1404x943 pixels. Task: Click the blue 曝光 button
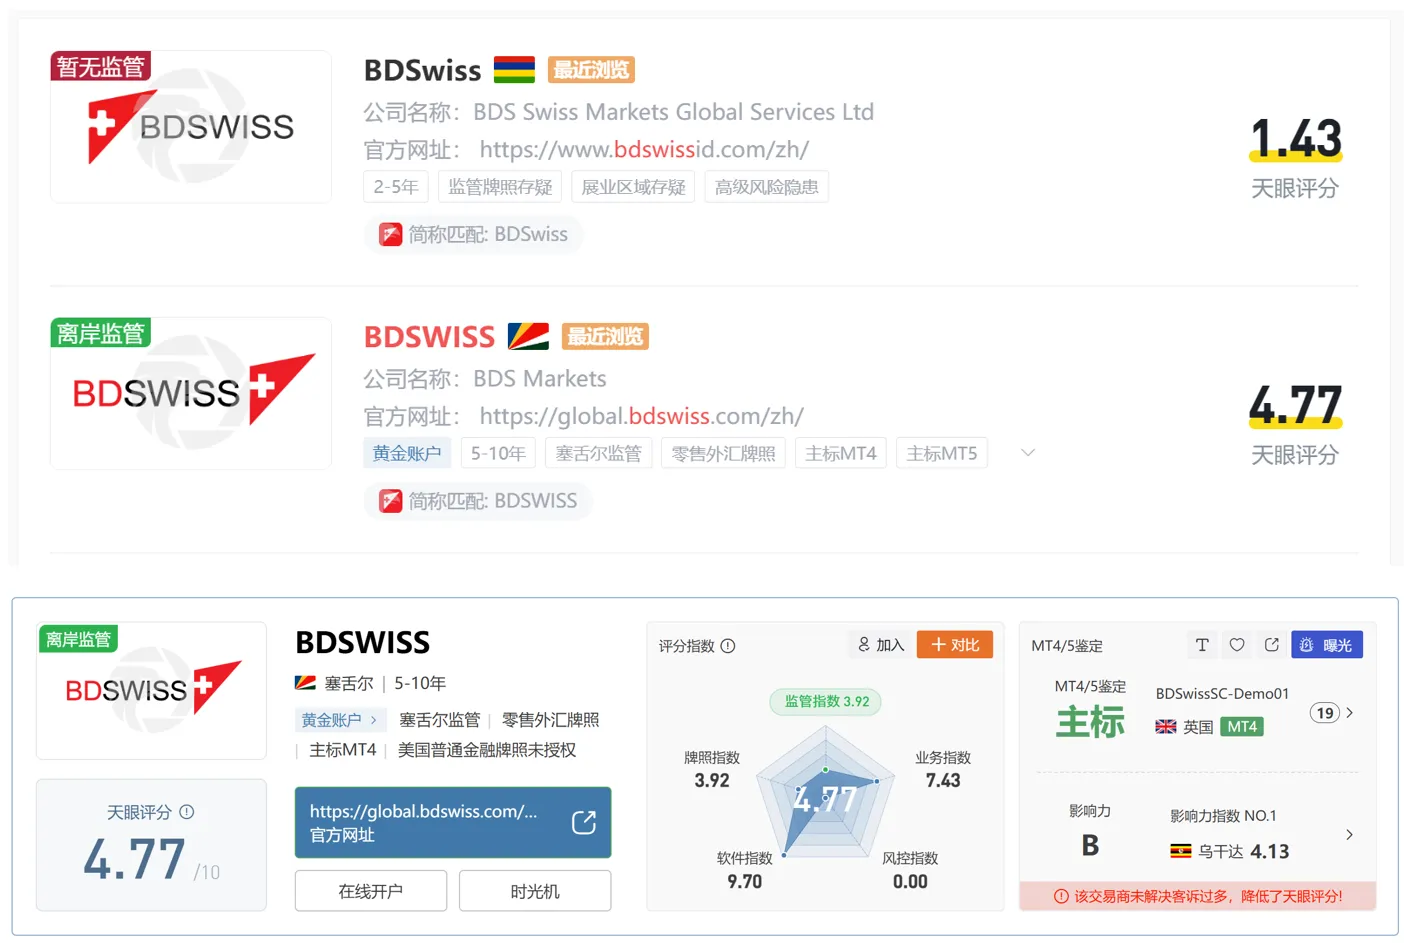coord(1327,645)
